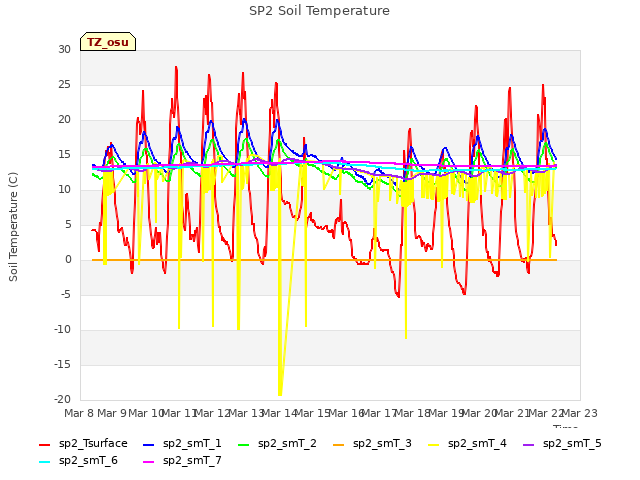Click the blue sp2_smT_1 legend swatch
Image resolution: width=640 pixels, height=480 pixels.
(x=149, y=444)
